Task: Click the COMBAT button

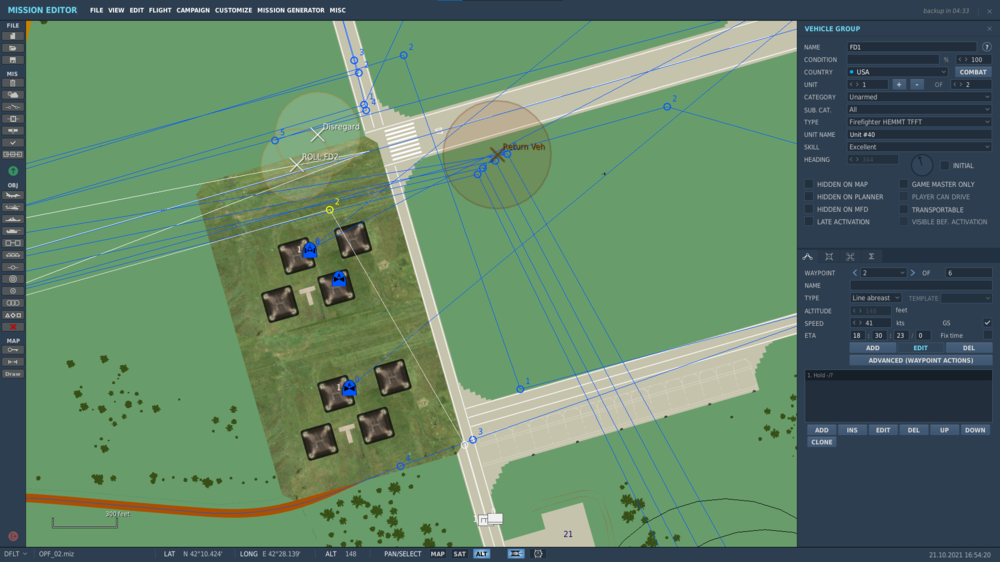Action: (973, 72)
